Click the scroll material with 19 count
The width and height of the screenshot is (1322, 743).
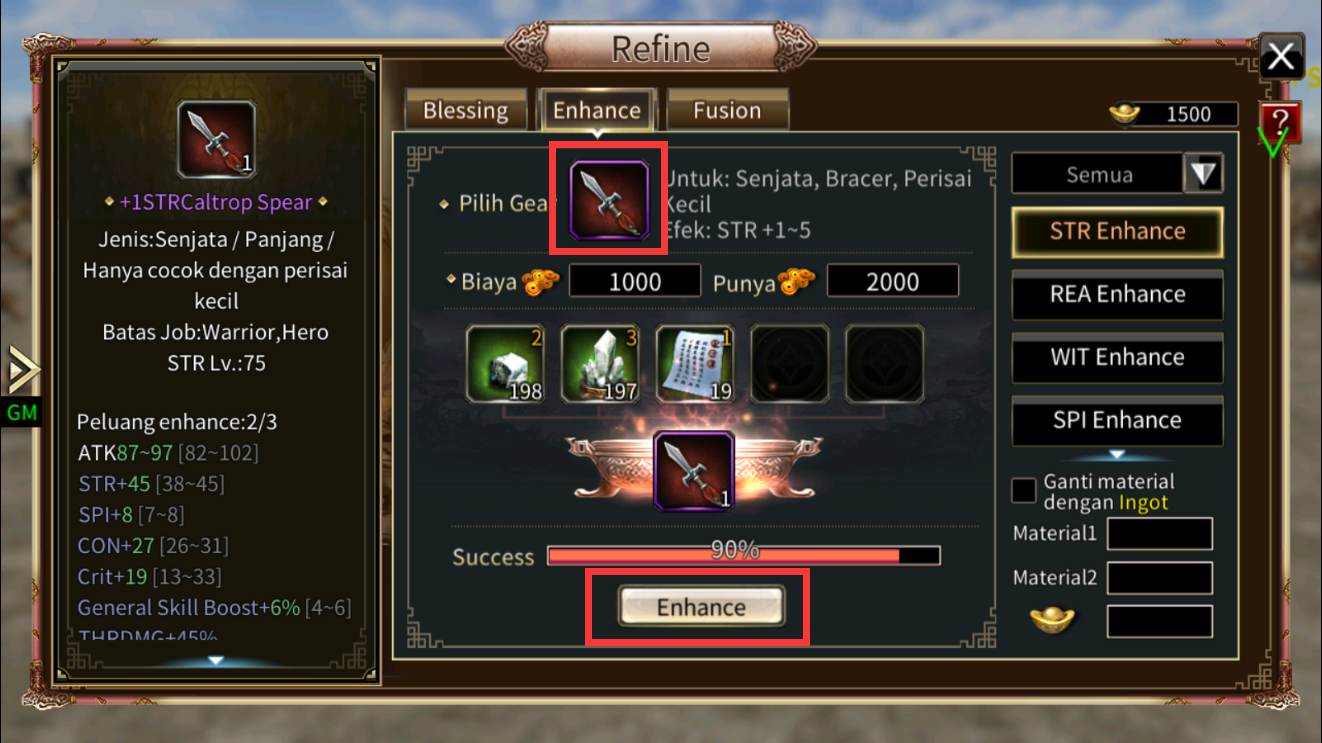pyautogui.click(x=694, y=364)
